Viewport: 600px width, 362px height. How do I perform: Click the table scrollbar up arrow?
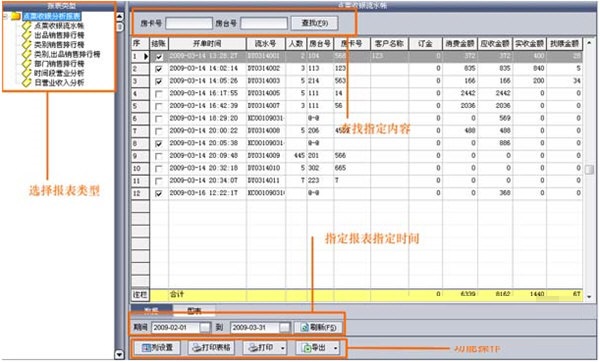[590, 43]
